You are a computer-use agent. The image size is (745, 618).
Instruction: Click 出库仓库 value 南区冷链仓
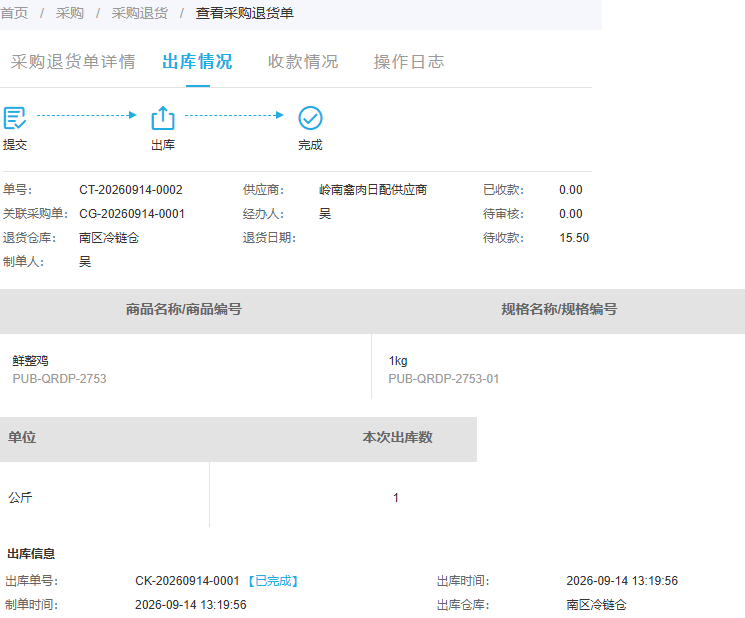[596, 605]
